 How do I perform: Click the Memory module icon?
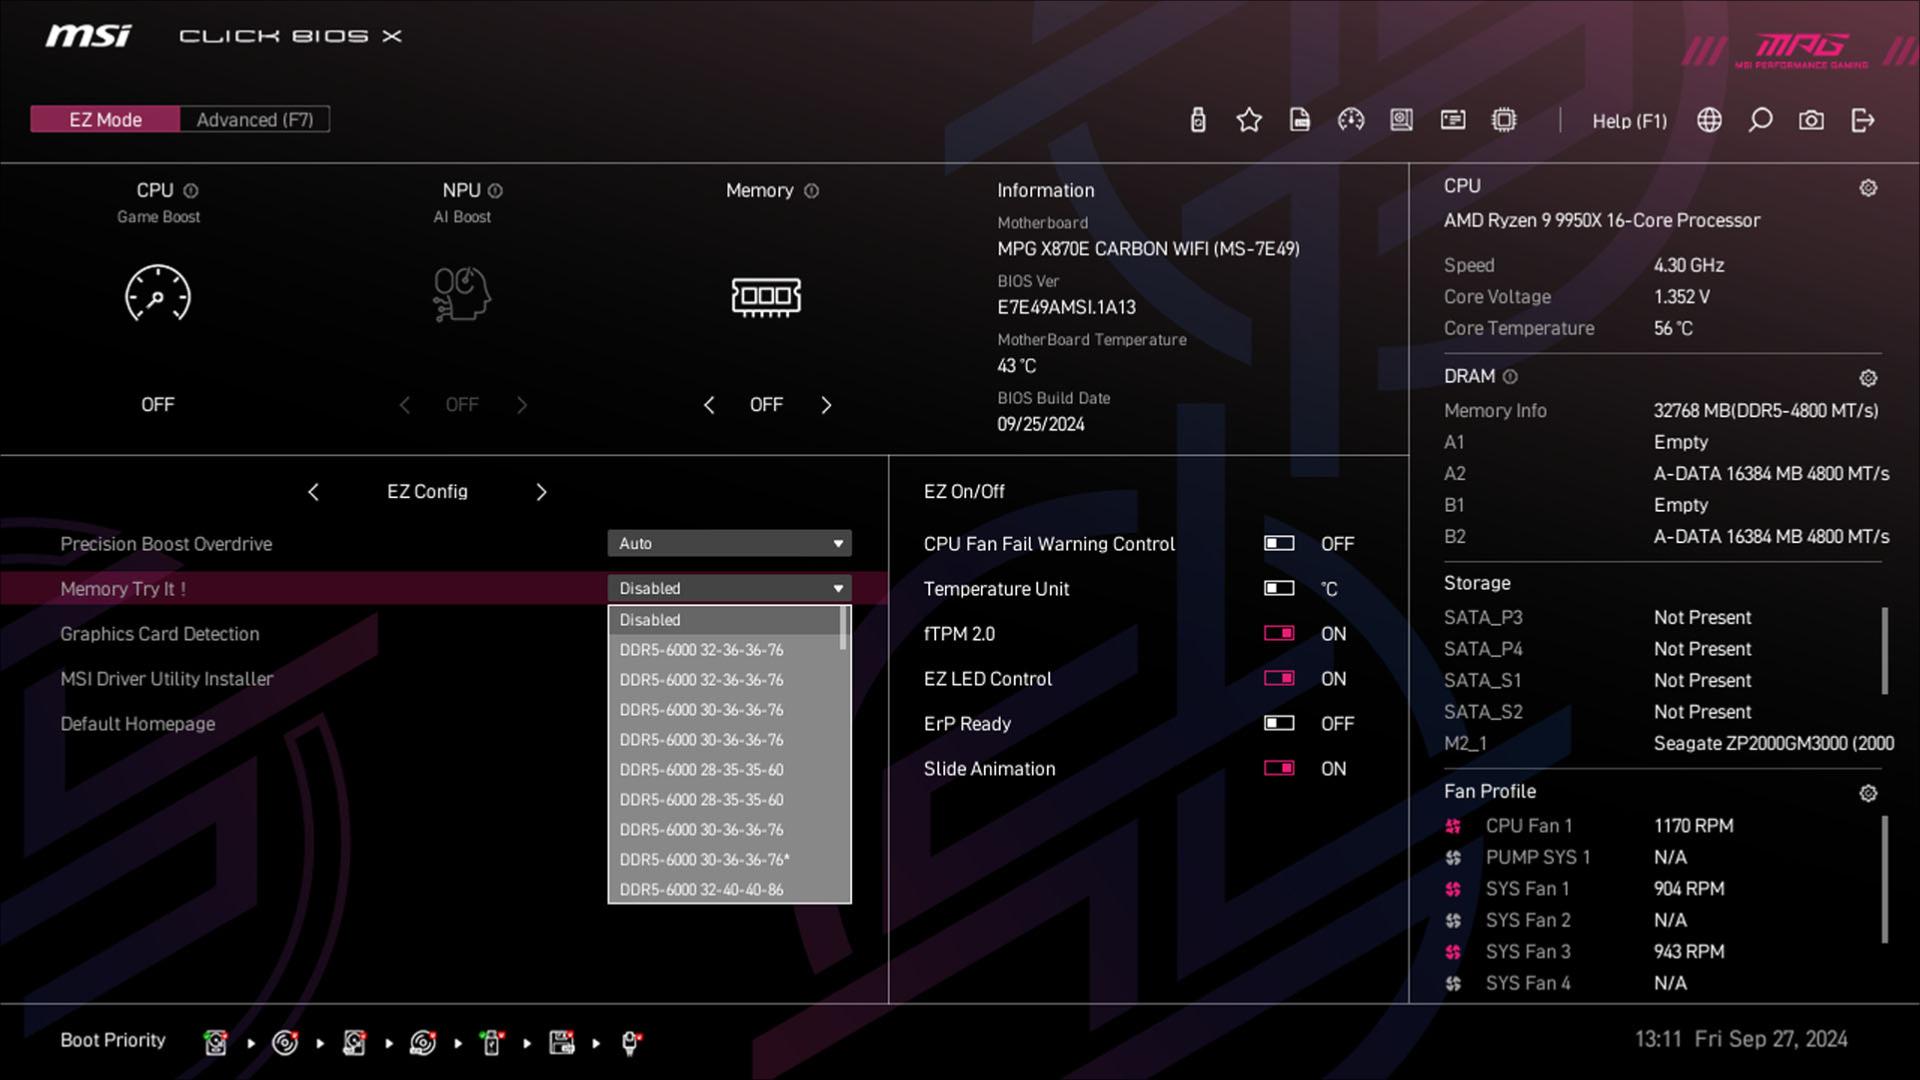pos(766,296)
